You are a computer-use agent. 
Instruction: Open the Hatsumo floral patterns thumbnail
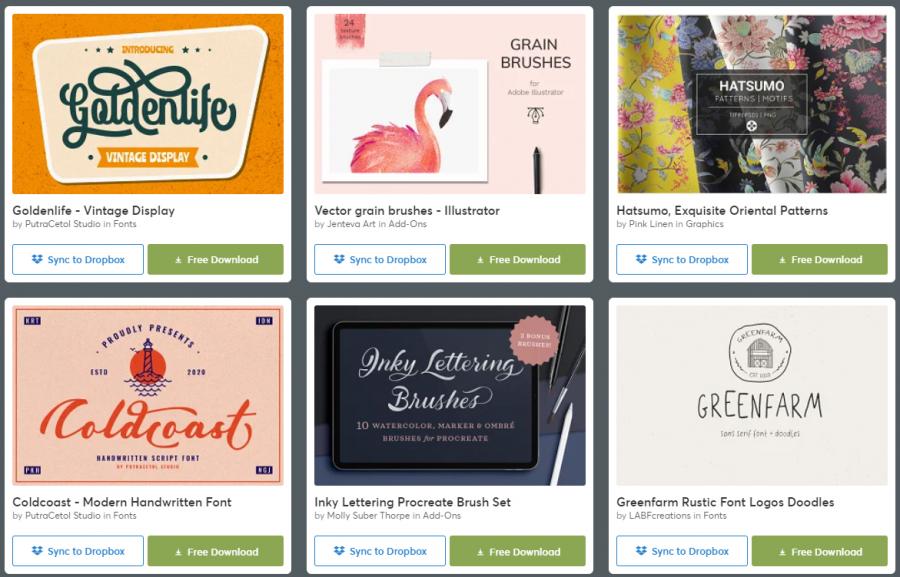(x=752, y=104)
